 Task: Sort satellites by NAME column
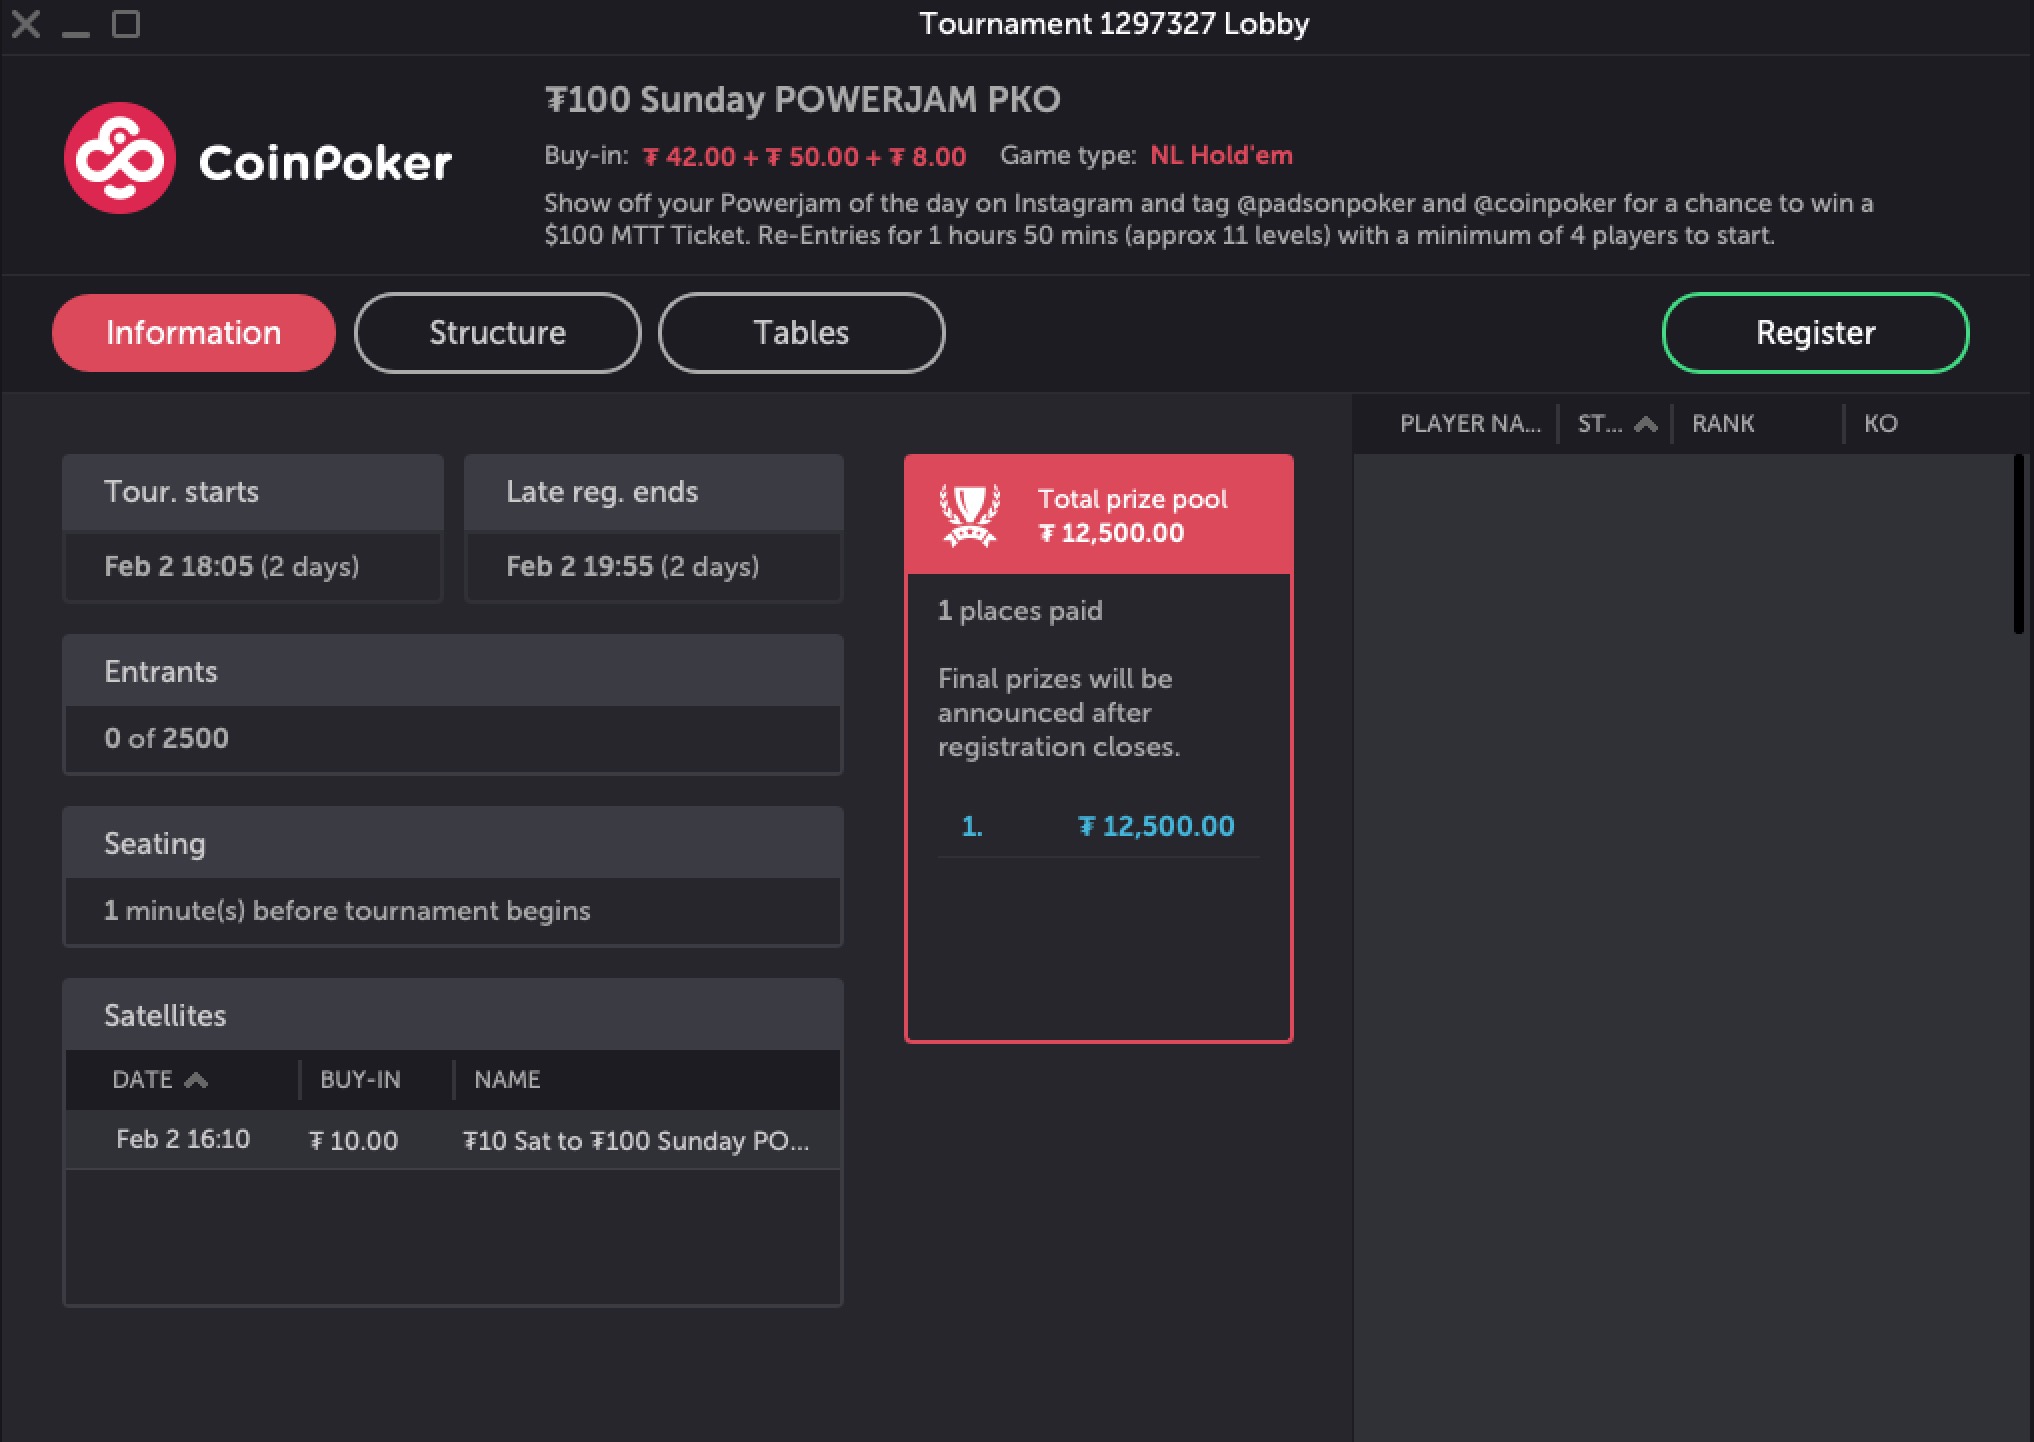coord(507,1080)
